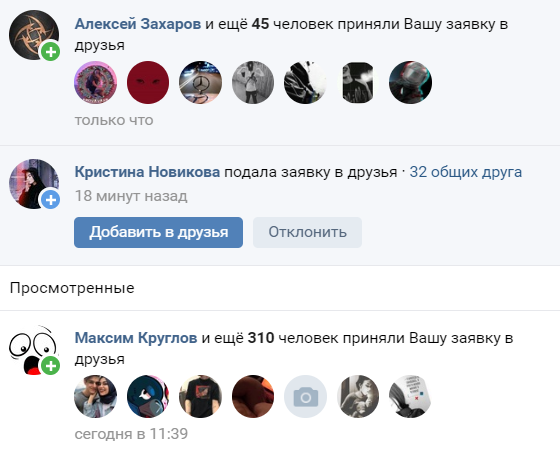Open Кристина Новикова name link

147,172
